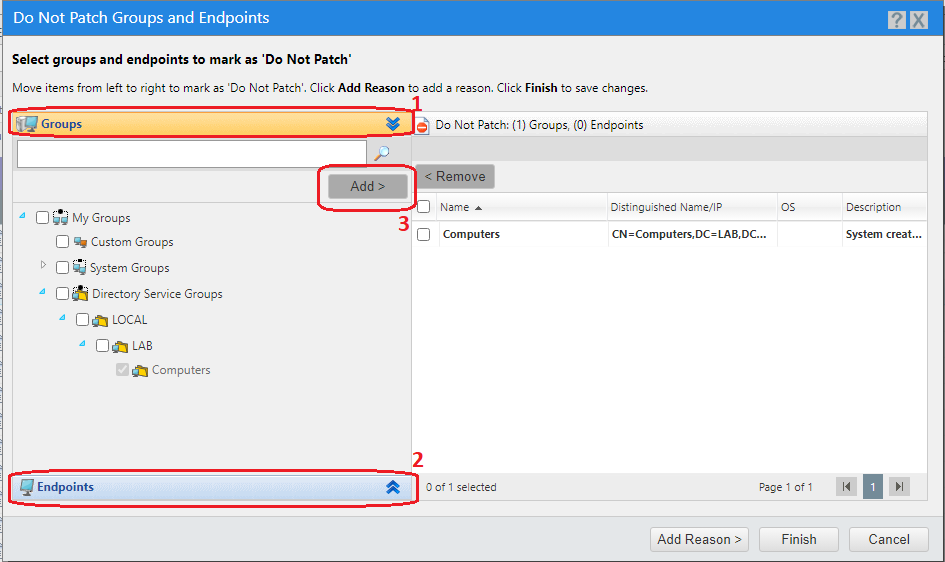Click the Computers folder icon in tree
Screen dimensions: 945x562
point(140,370)
